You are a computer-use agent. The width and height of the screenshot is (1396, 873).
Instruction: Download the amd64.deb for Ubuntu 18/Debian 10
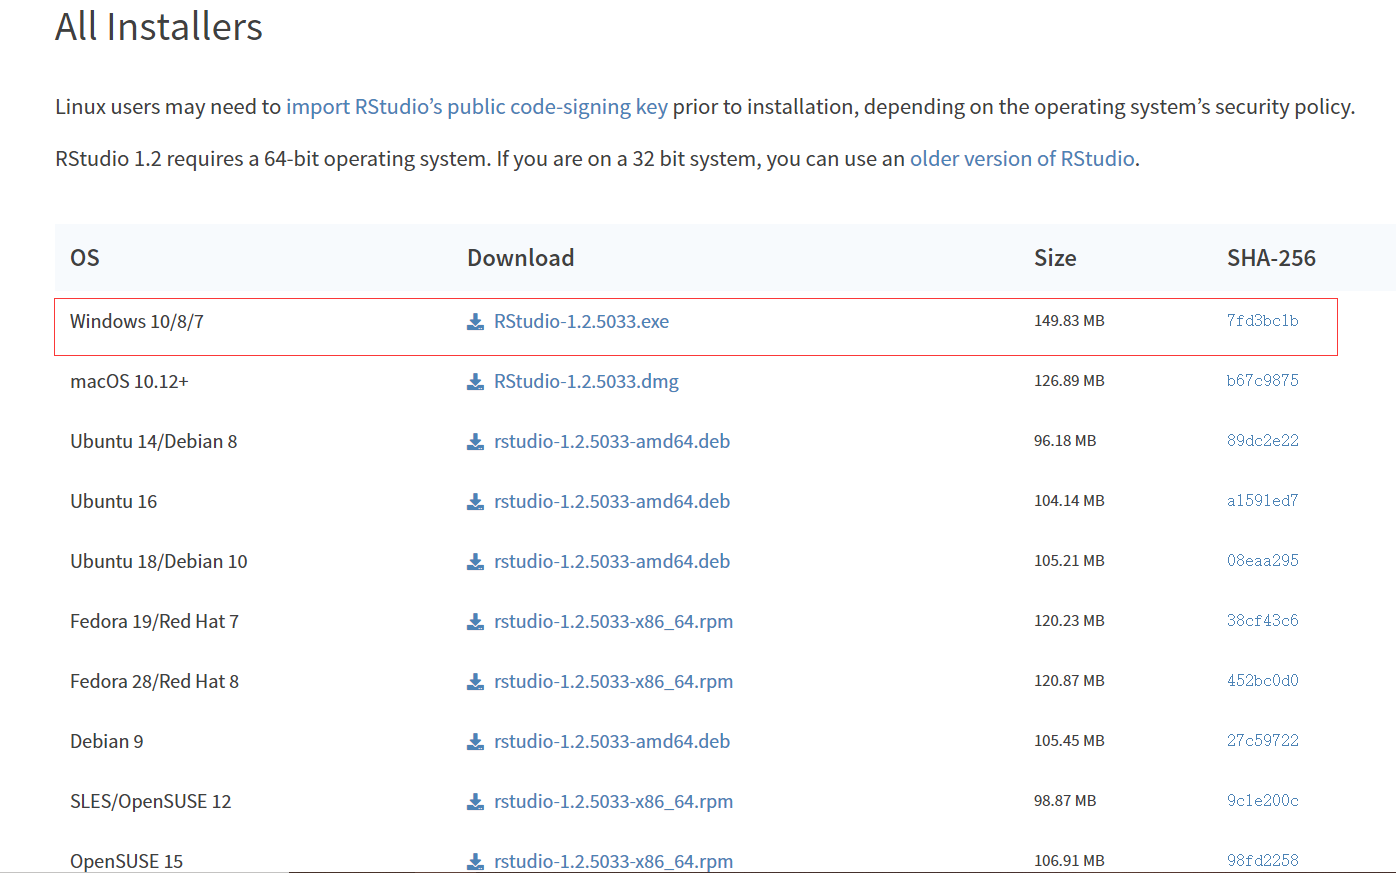click(612, 562)
